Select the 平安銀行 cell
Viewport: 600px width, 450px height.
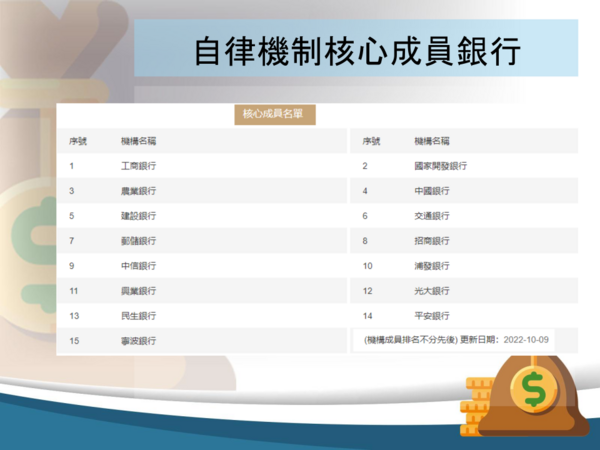(432, 316)
